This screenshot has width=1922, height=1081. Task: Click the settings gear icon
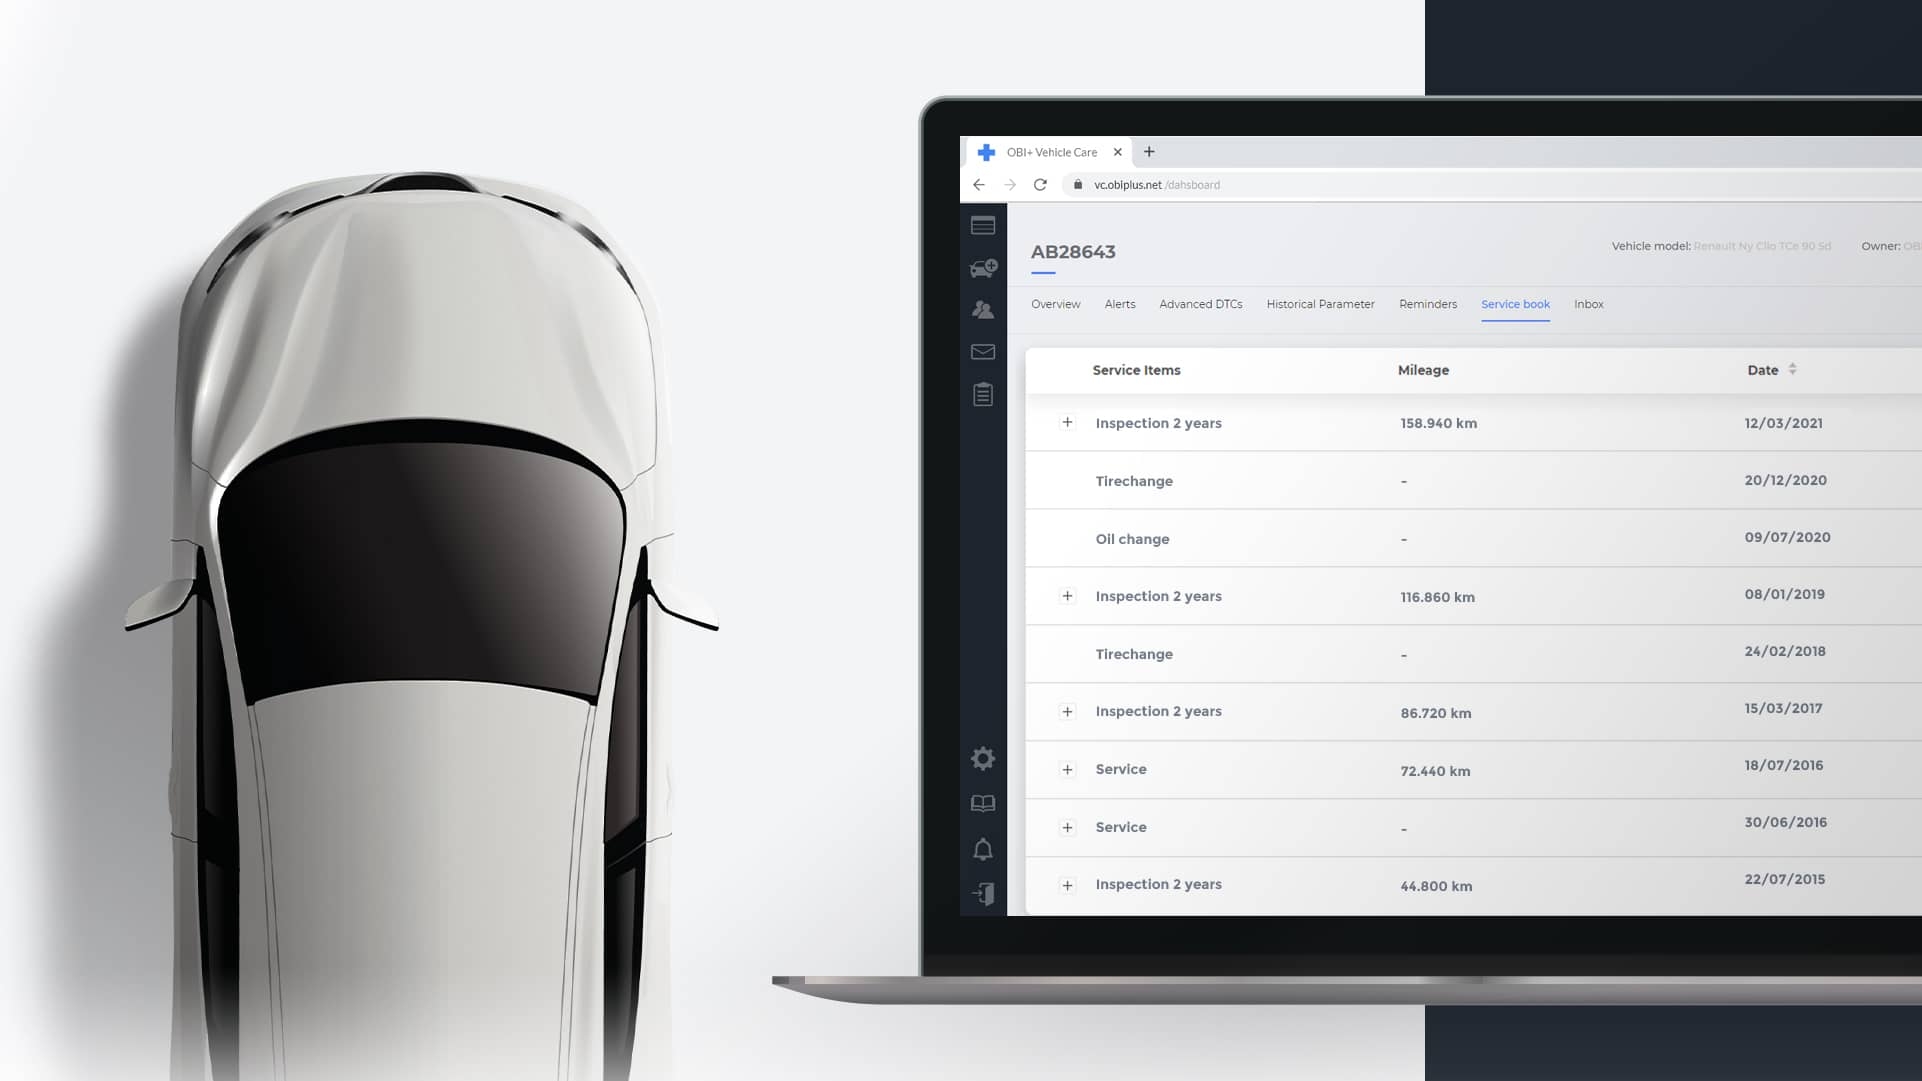[x=983, y=758]
